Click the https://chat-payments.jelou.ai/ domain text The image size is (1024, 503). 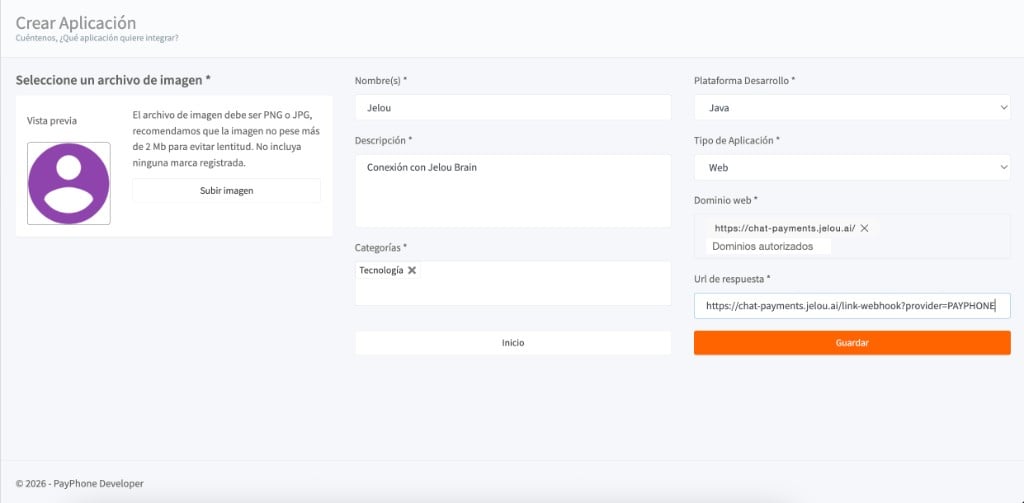click(785, 228)
